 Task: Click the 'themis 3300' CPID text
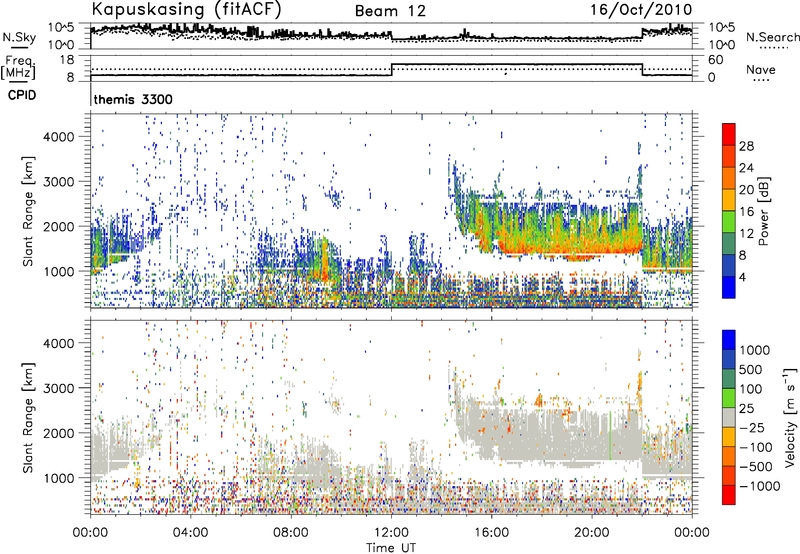pos(133,99)
